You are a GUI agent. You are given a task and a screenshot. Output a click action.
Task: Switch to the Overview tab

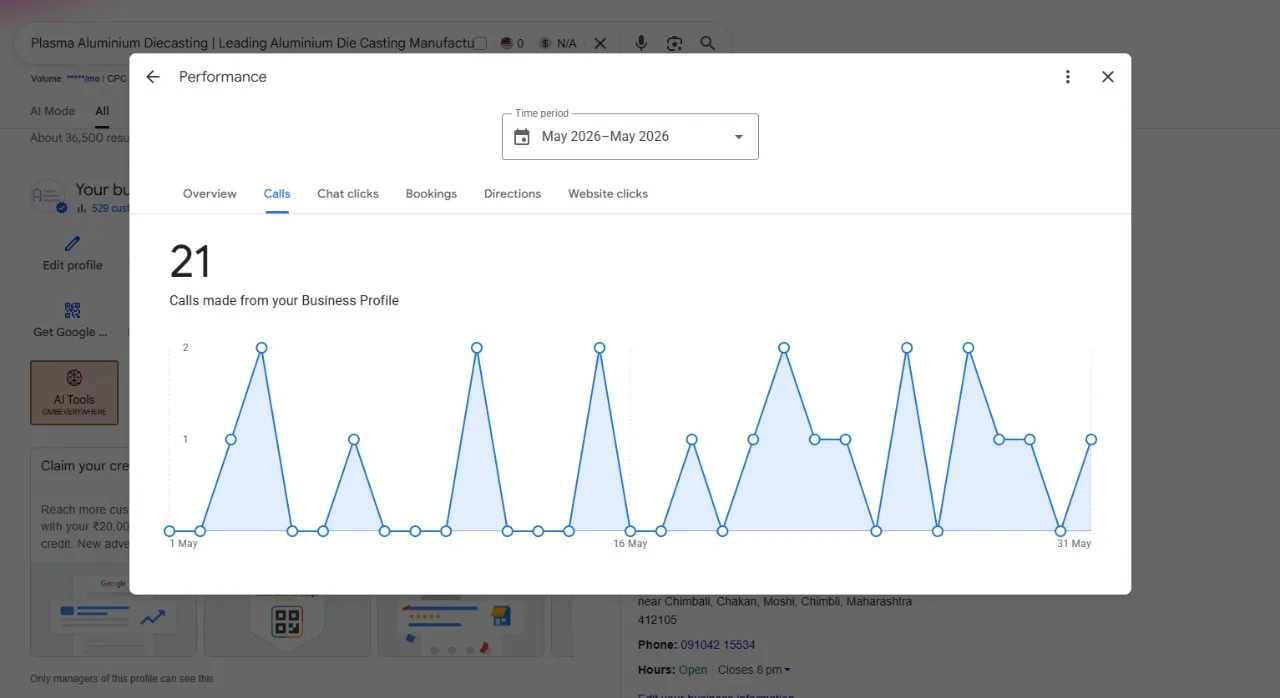tap(210, 194)
